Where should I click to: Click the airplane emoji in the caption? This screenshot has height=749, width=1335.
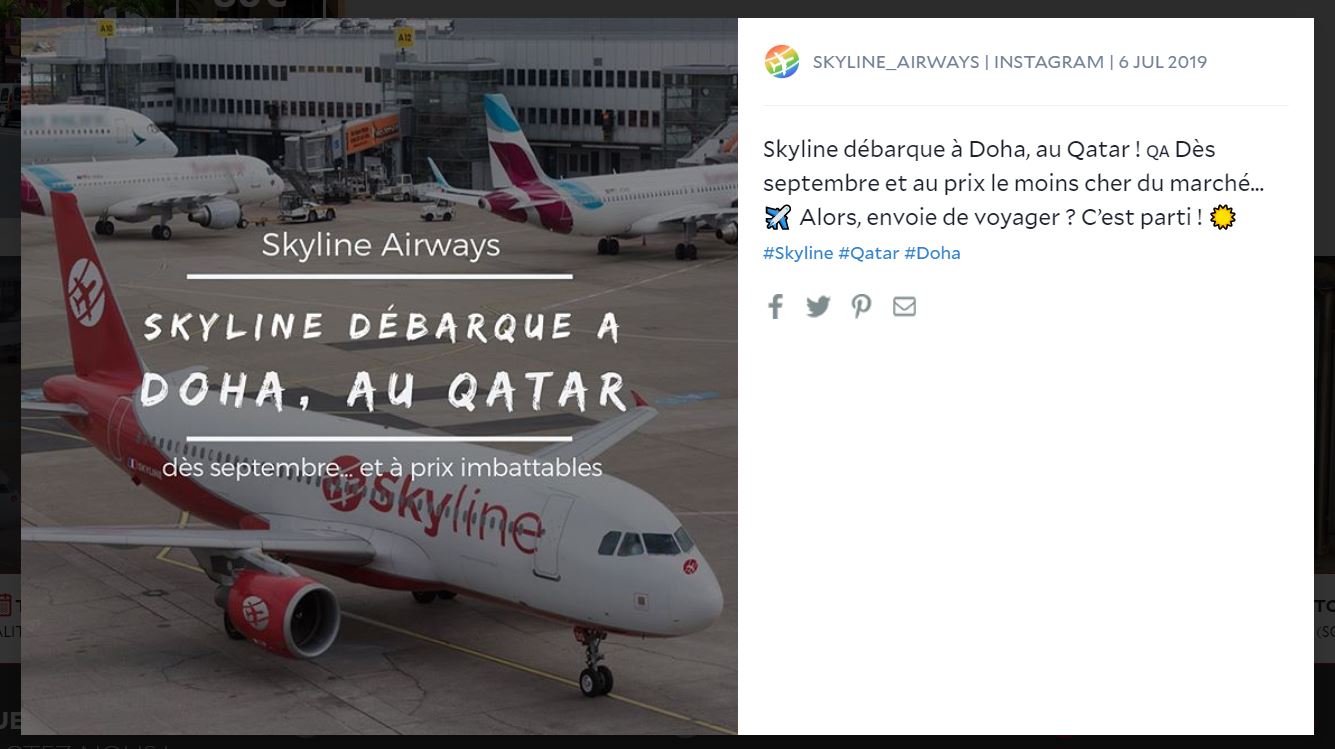coord(777,217)
